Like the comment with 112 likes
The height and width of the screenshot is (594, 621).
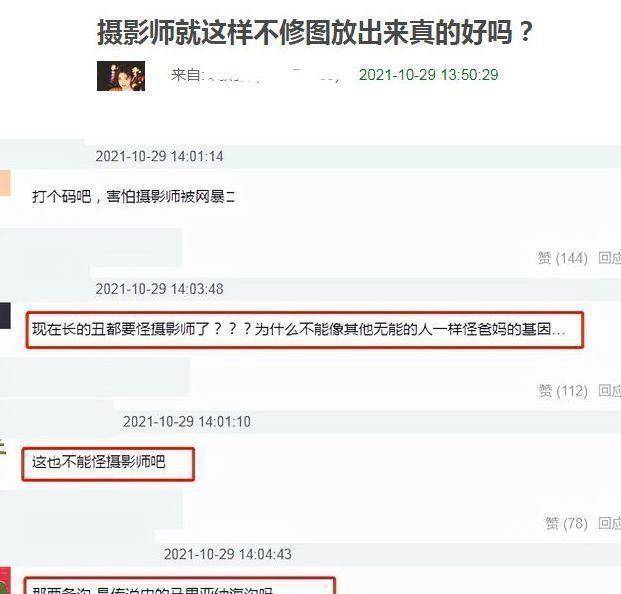[x=562, y=391]
